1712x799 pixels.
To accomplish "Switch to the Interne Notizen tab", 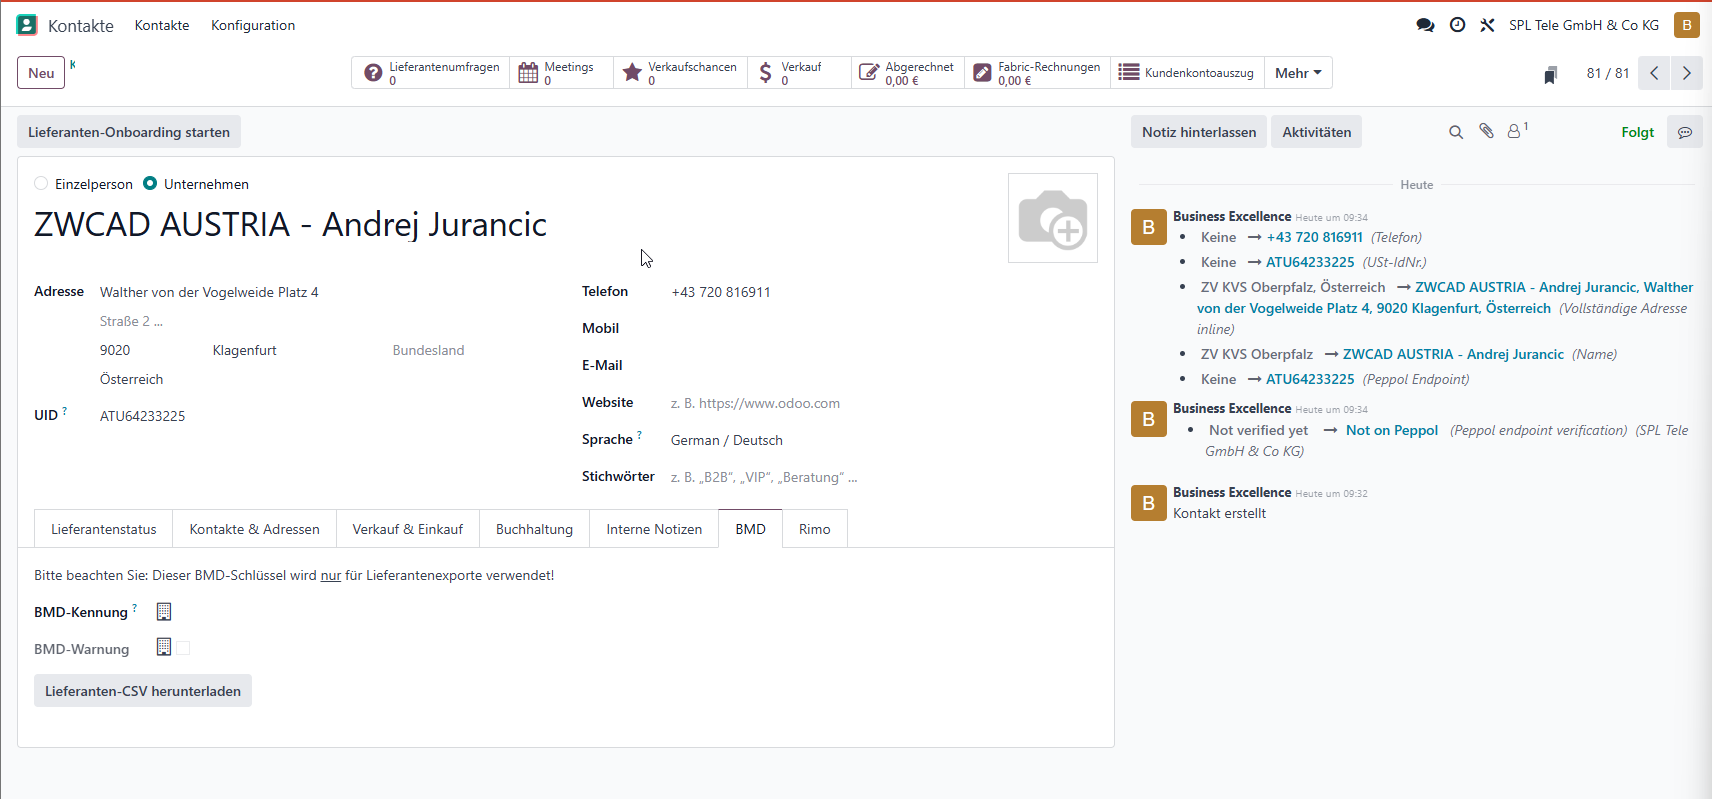I will [x=654, y=529].
